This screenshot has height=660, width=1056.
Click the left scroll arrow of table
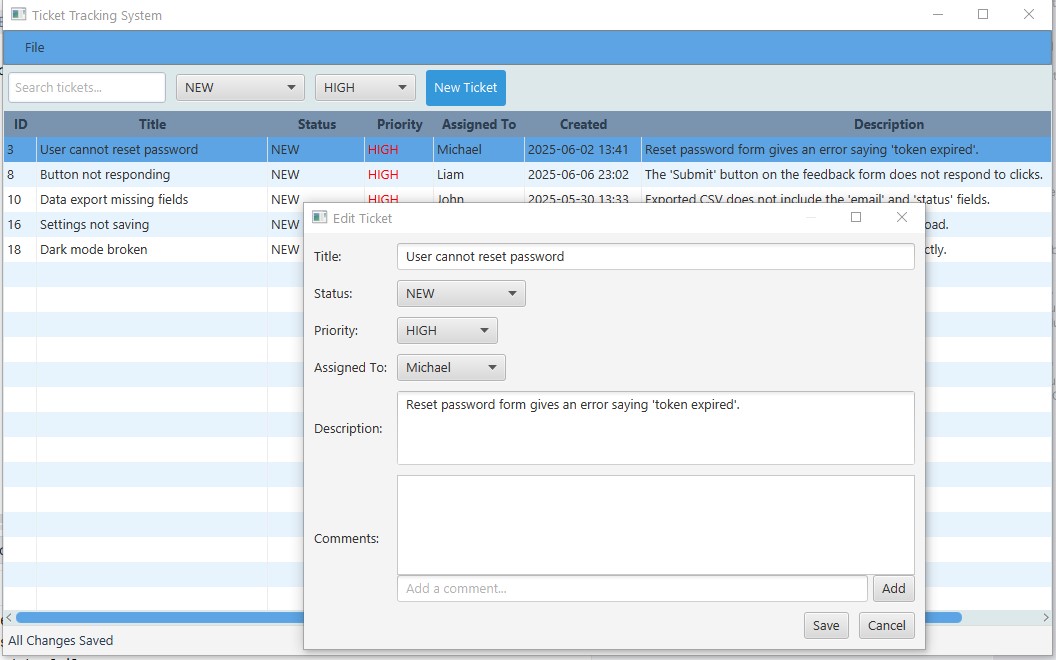9,618
